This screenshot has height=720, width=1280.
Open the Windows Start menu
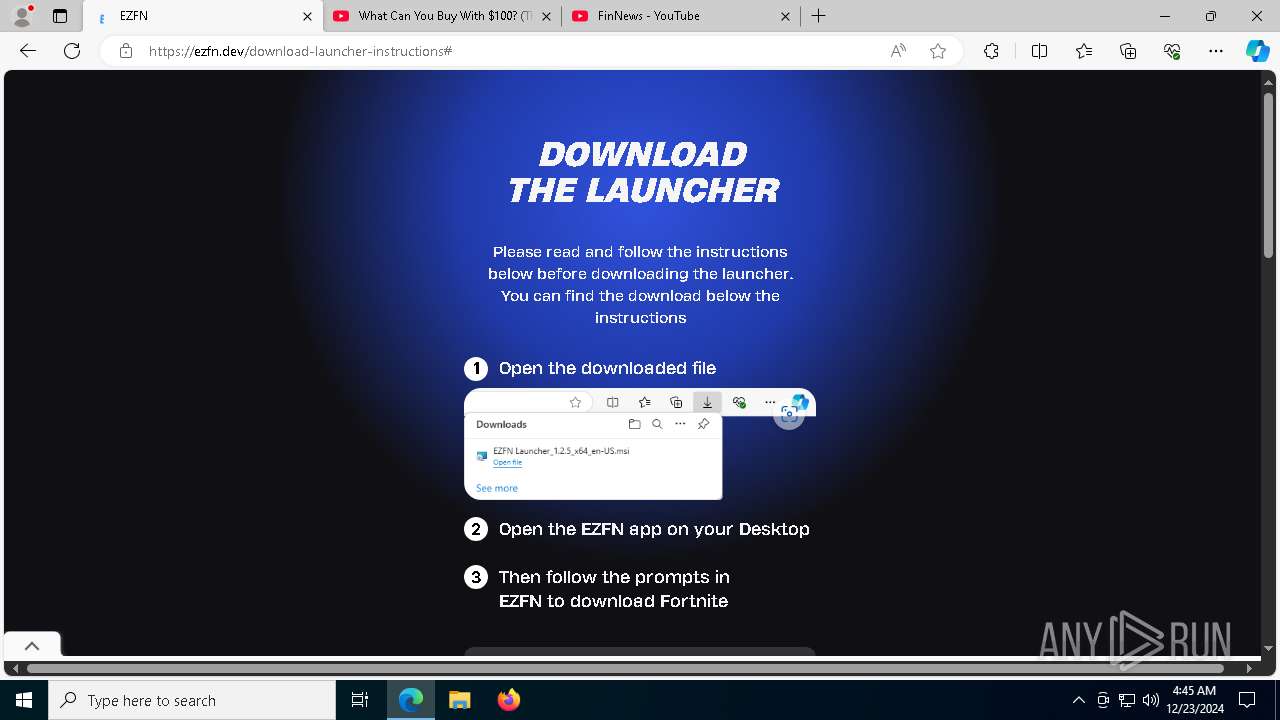point(24,700)
